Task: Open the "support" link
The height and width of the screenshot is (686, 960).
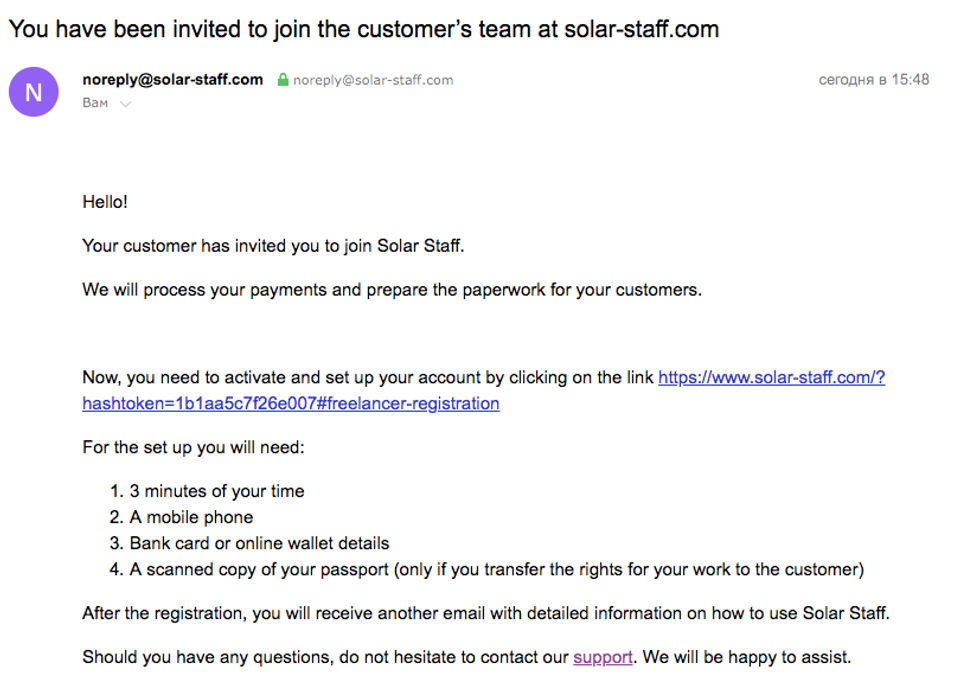Action: pos(602,657)
